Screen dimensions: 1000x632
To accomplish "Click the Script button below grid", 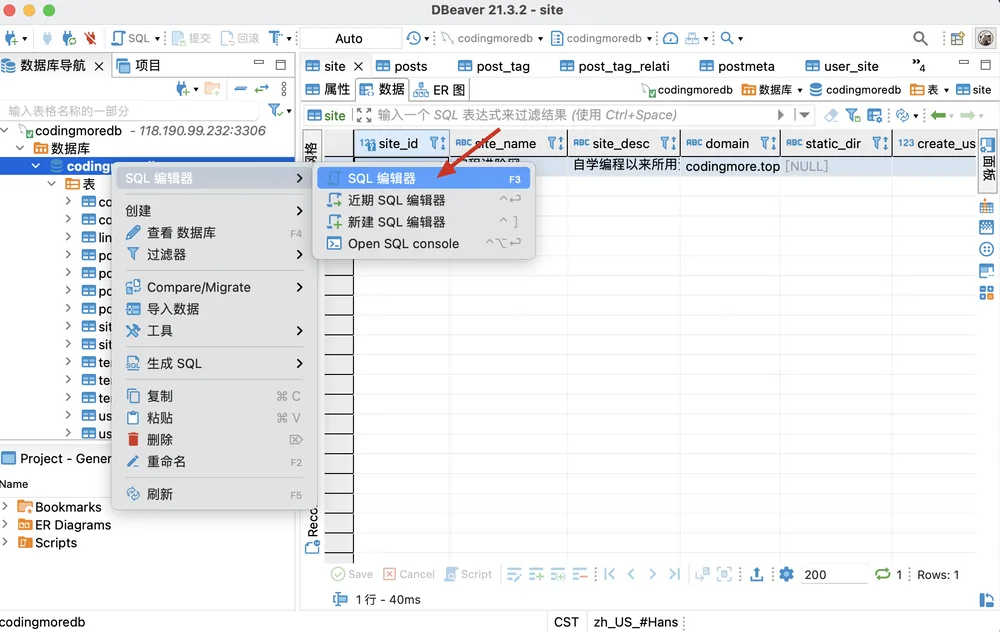I will tap(468, 574).
